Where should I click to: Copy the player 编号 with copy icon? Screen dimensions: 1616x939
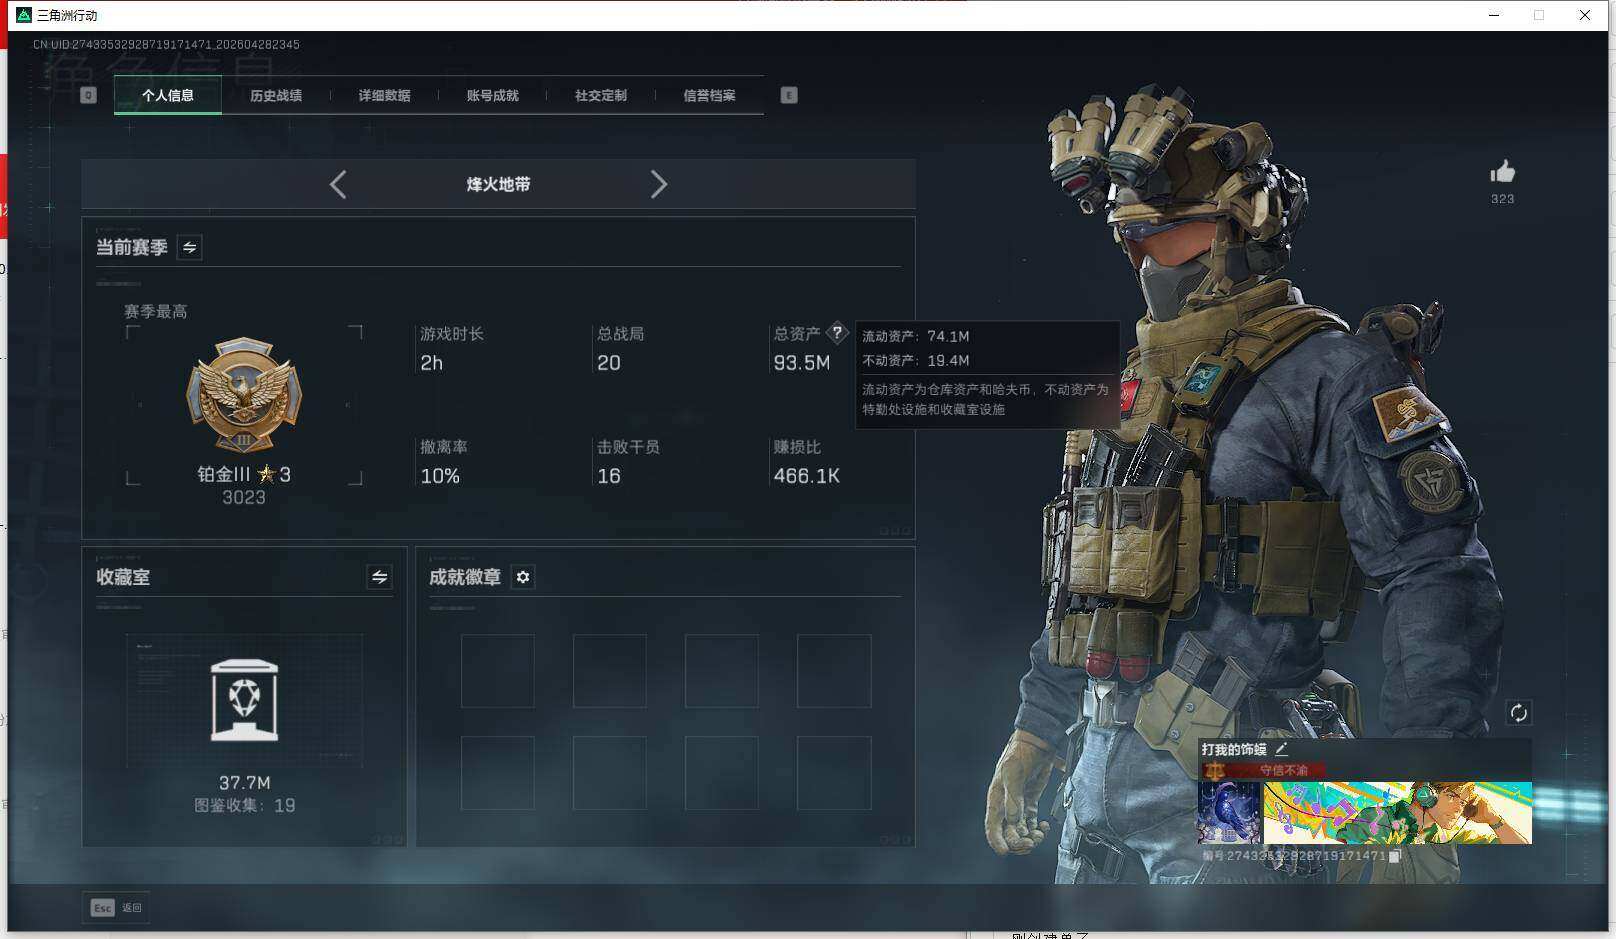[1395, 856]
